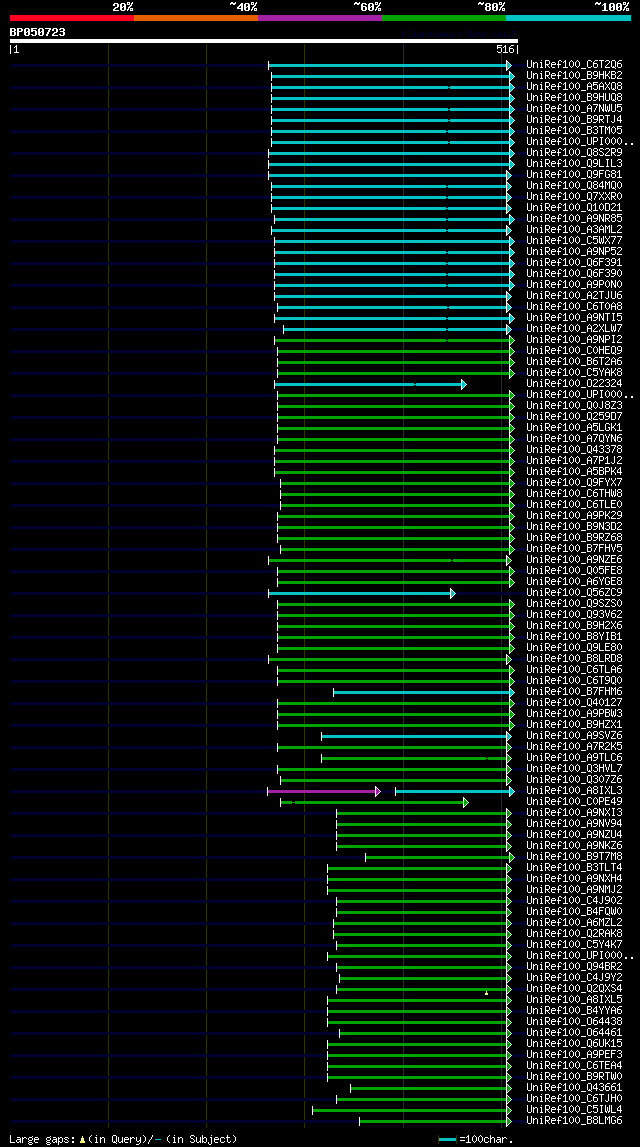Select the UniRef100_C0PE49 label

coord(574,802)
